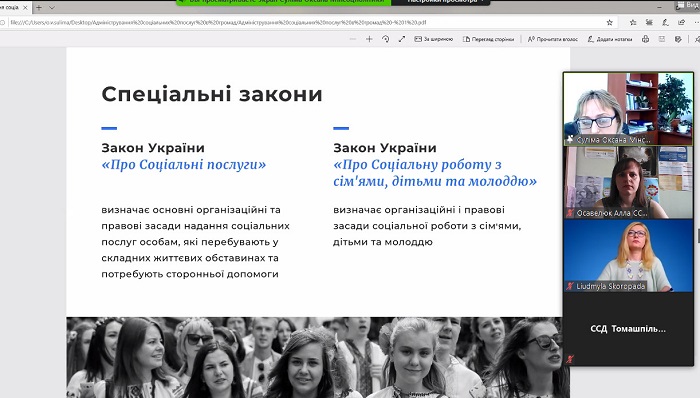The width and height of the screenshot is (700, 398).
Task: Click 'Прочитати вголос' read aloud button
Action: [x=553, y=39]
